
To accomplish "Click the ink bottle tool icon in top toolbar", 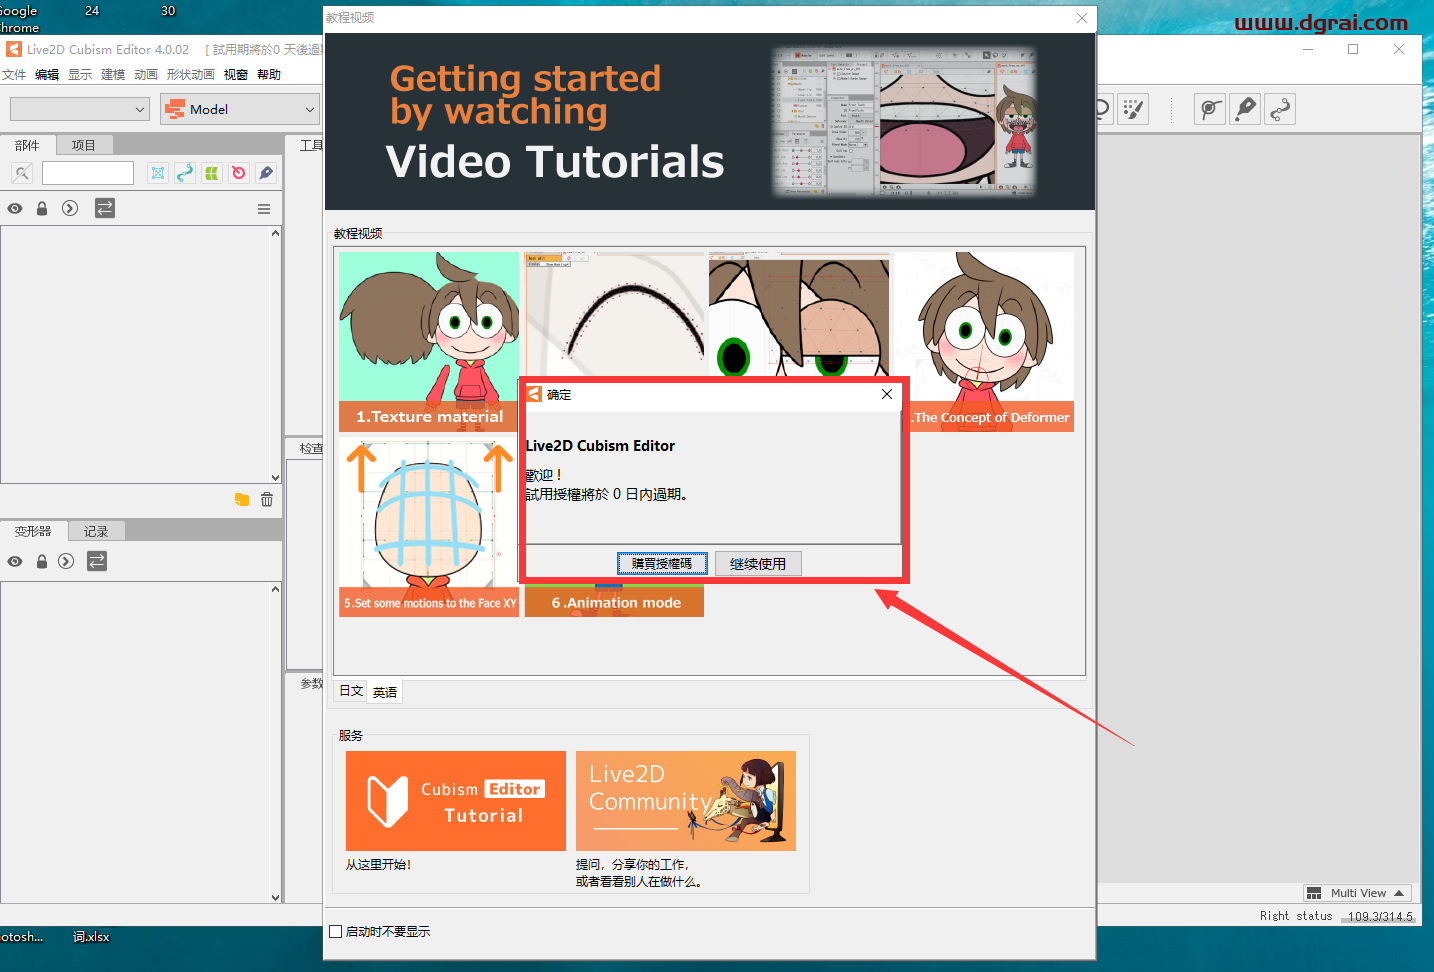I will 1244,109.
